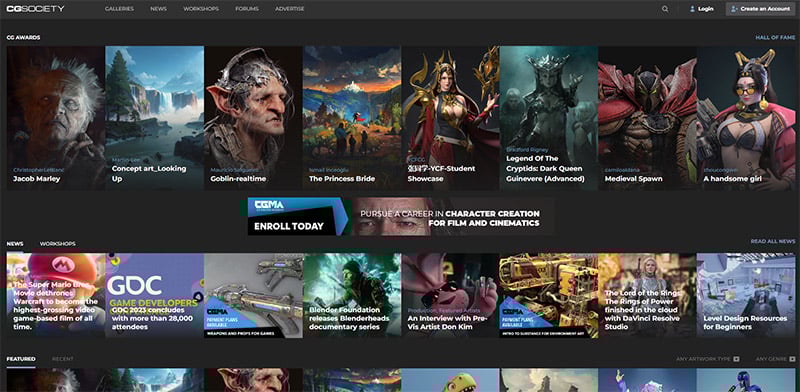Open Weapons and Props for Games ad

pos(253,296)
